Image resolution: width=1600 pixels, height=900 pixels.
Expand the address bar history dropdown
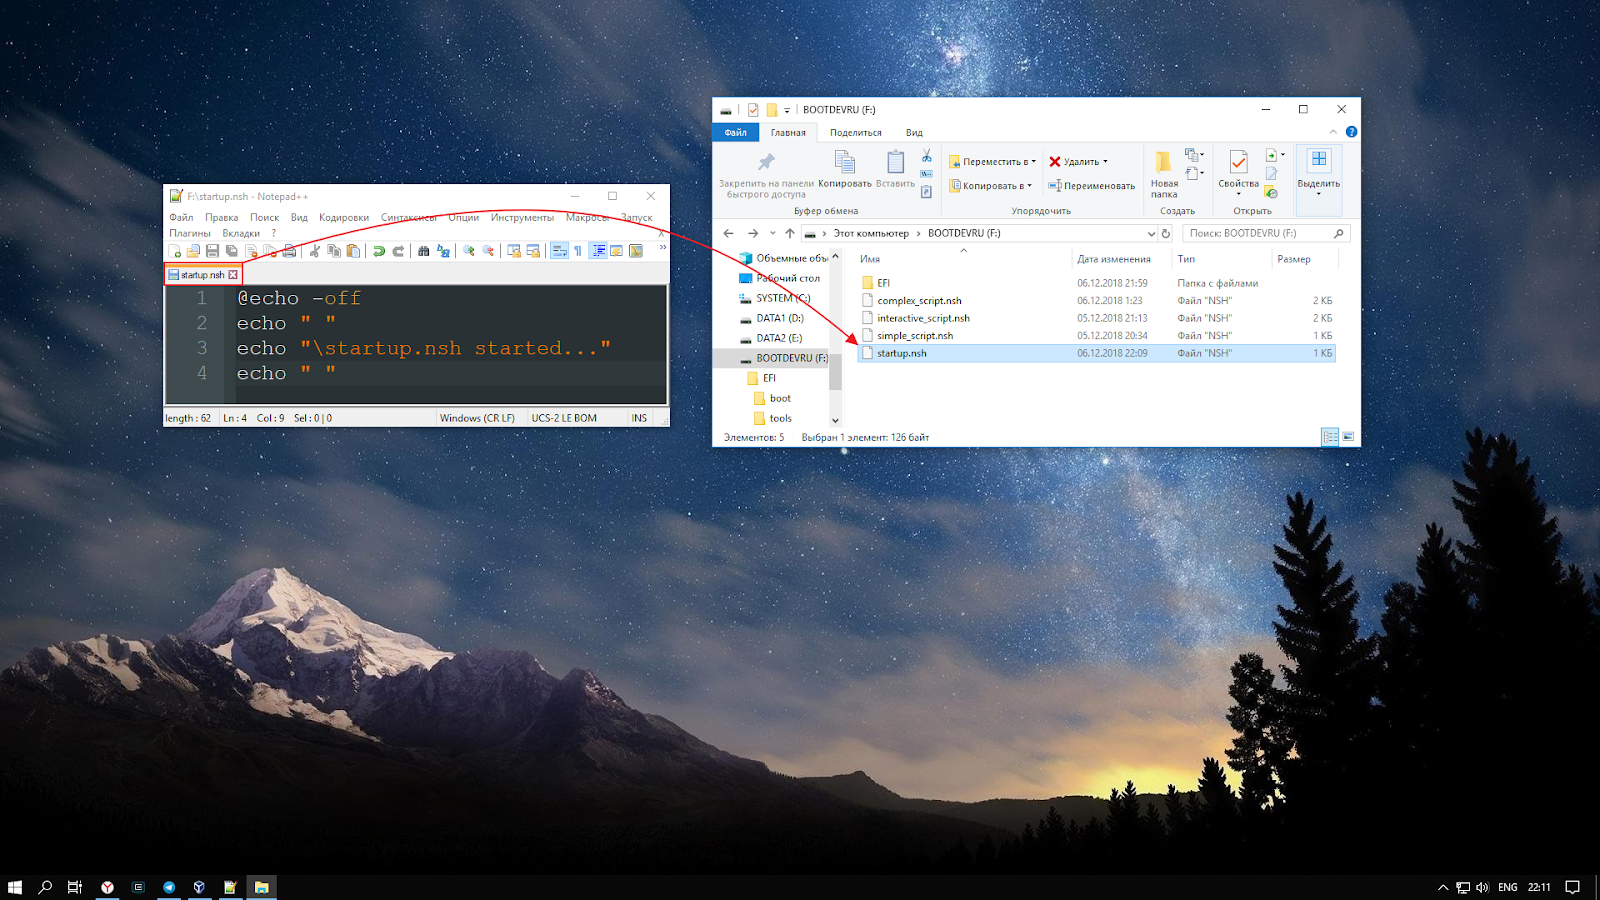click(x=1151, y=233)
